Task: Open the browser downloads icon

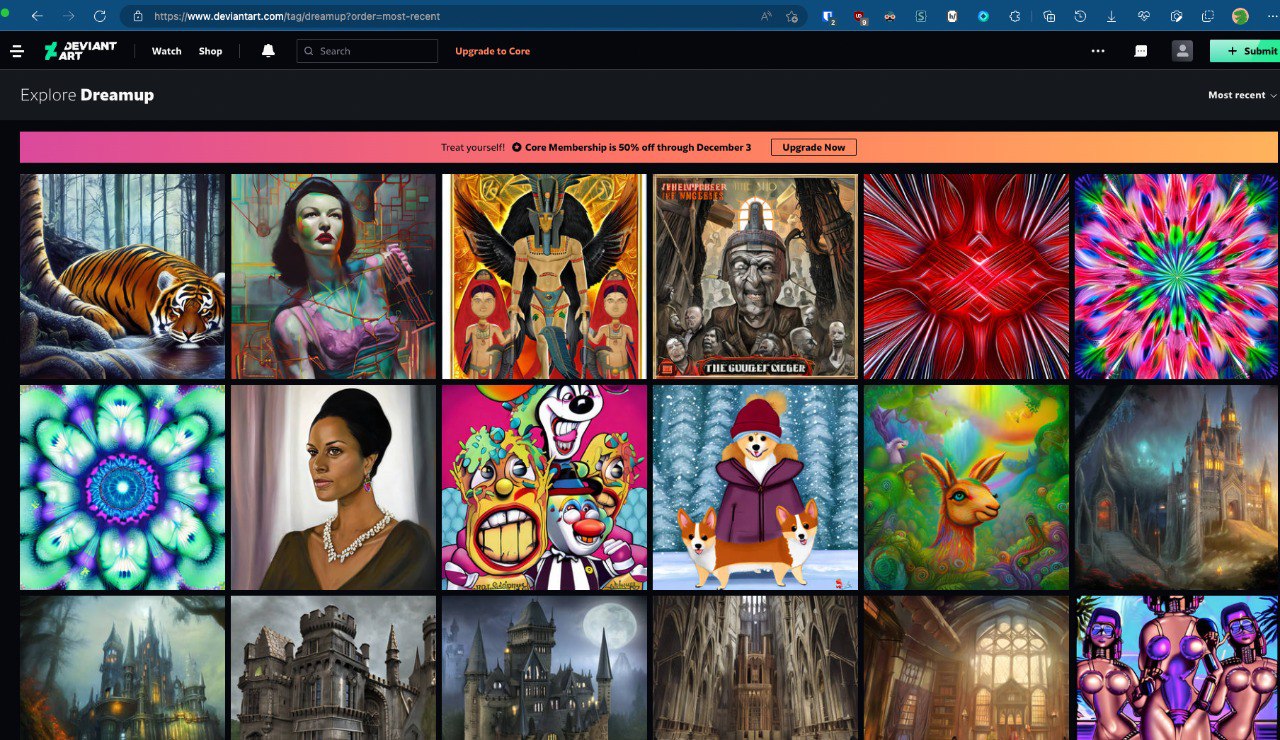Action: point(1112,16)
